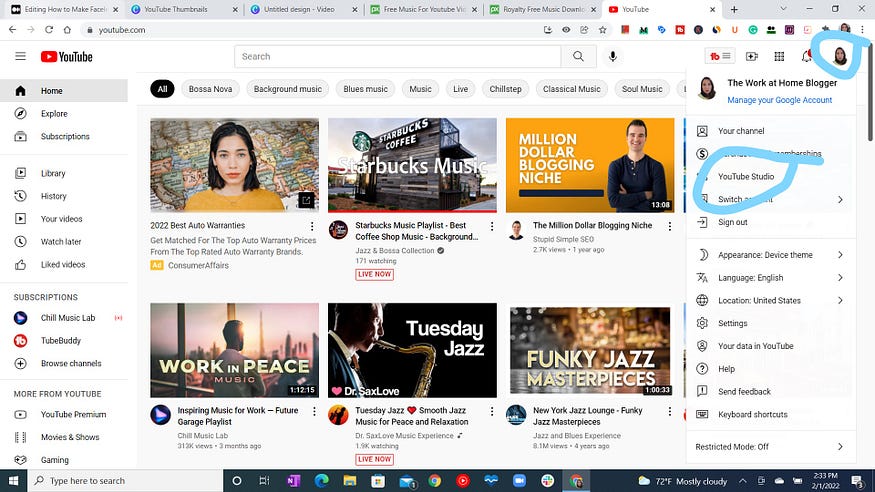Open the YouTube hamburger guide menu
Viewport: 875px width, 492px height.
pyautogui.click(x=21, y=56)
